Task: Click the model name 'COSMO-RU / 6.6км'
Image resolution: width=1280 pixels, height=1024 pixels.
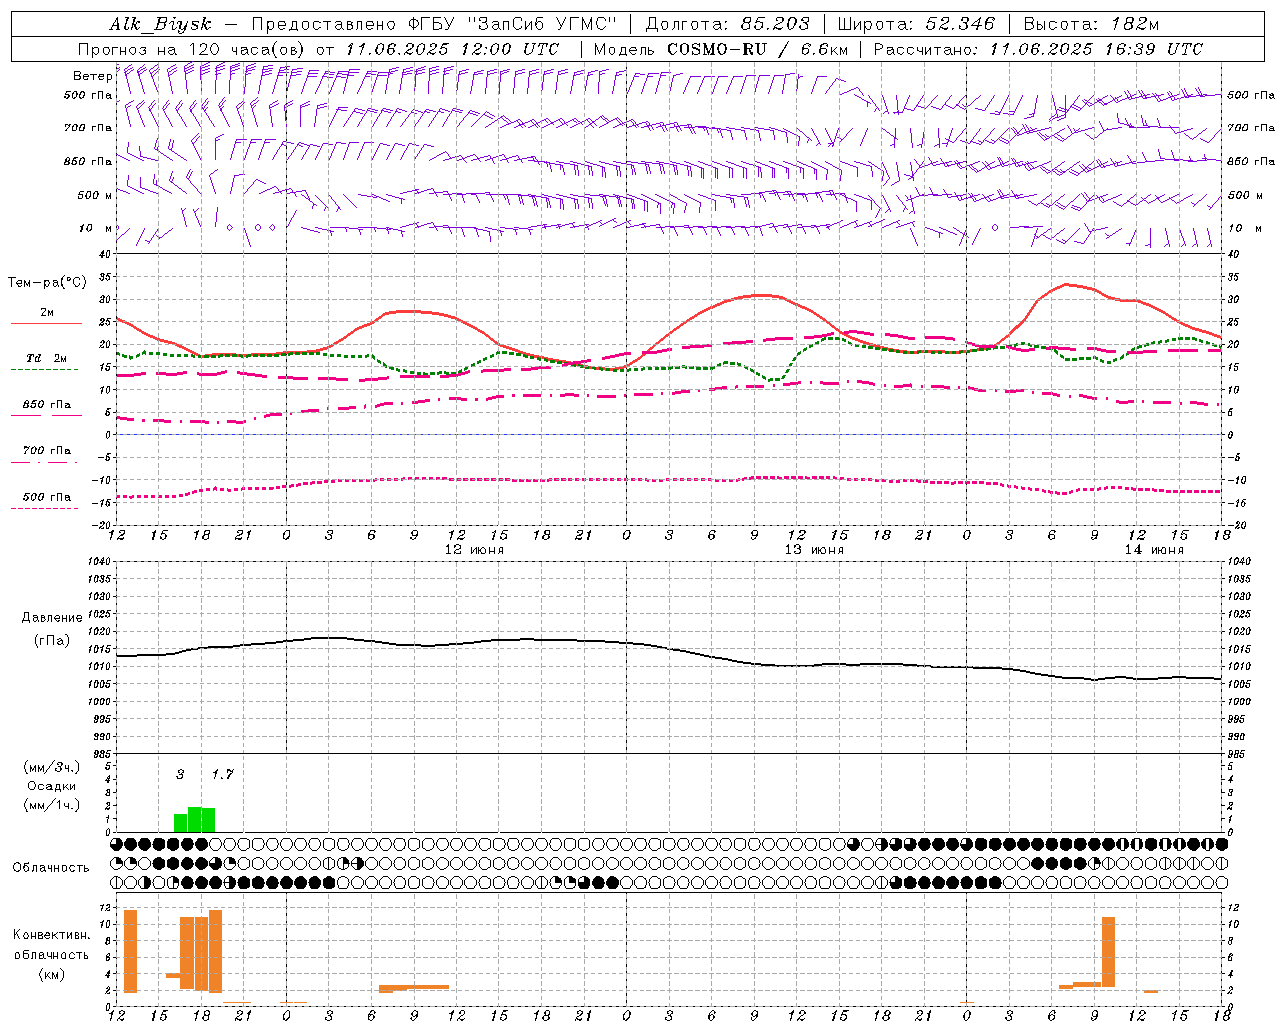Action: (757, 49)
